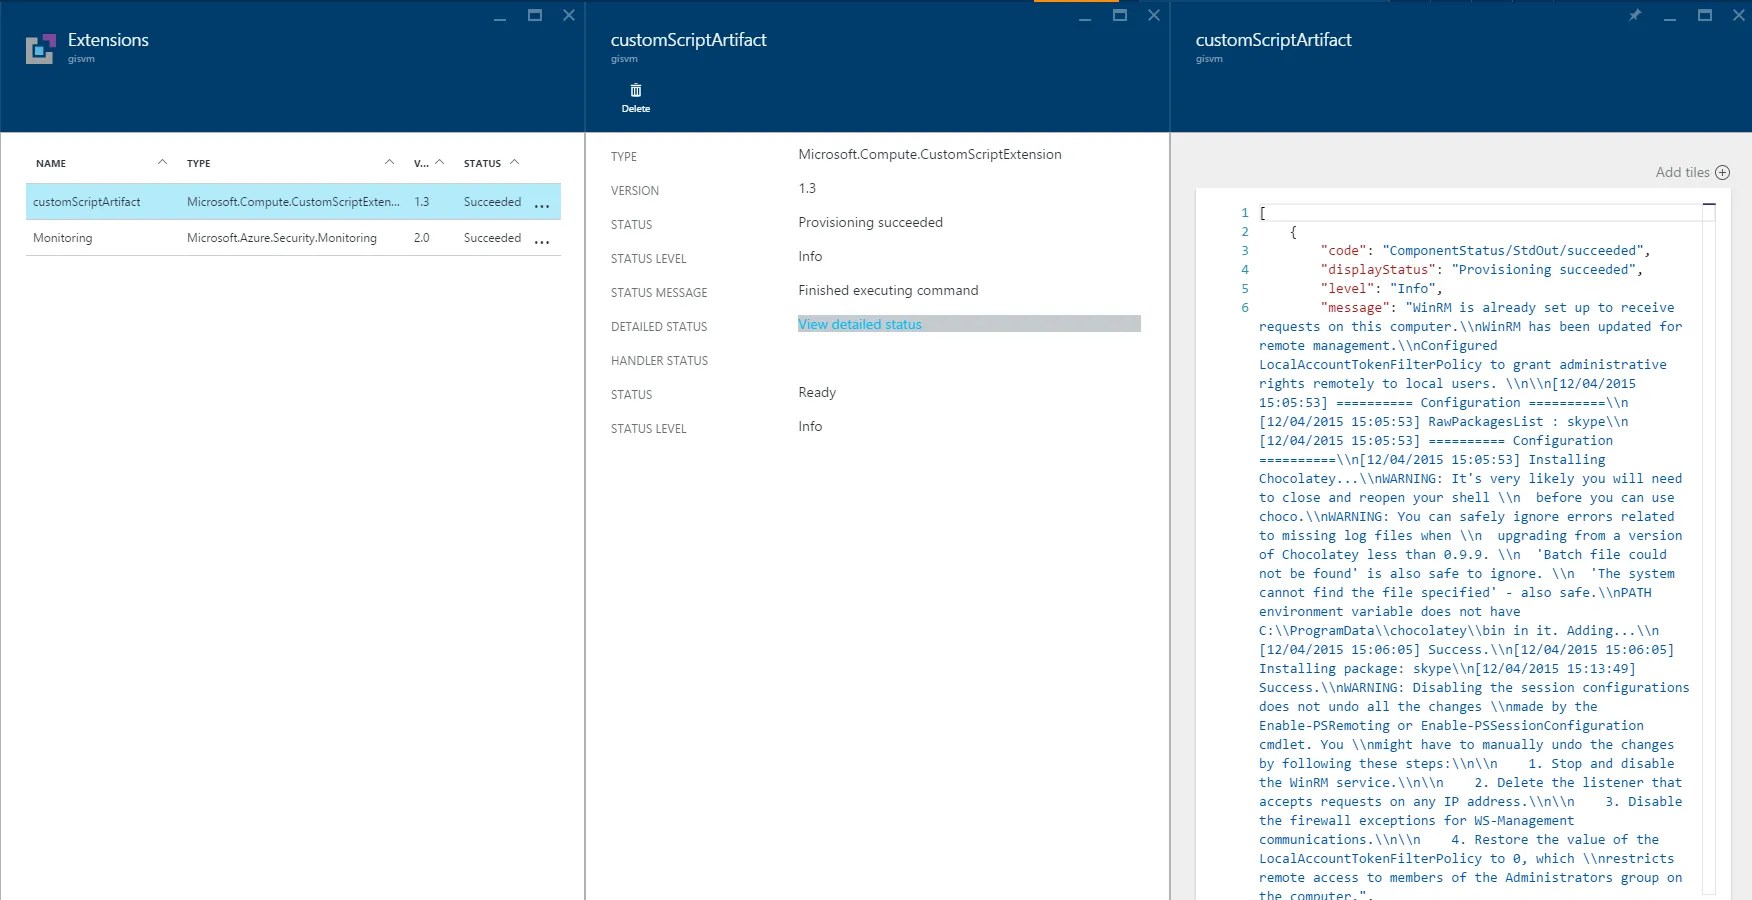The width and height of the screenshot is (1752, 900).
Task: Click Microsoft.Compute.CustomScriptExtension type value
Action: pos(930,154)
